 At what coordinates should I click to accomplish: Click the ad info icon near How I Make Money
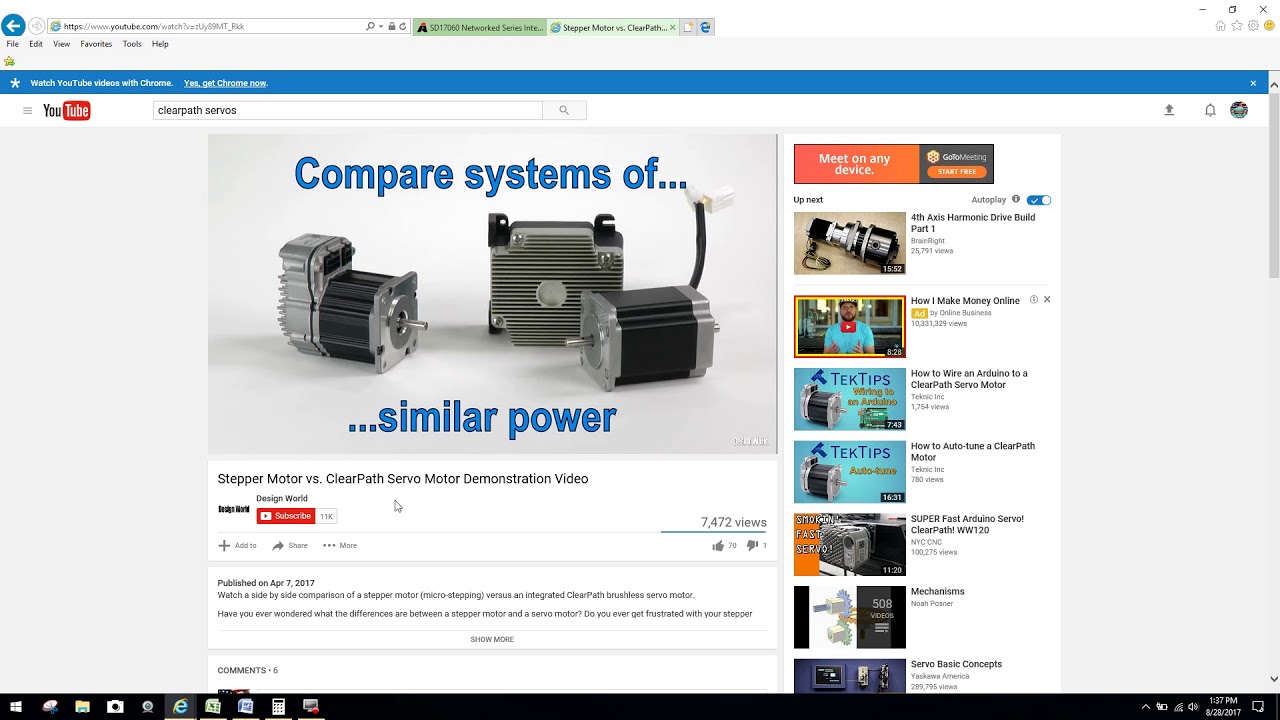click(x=1034, y=300)
